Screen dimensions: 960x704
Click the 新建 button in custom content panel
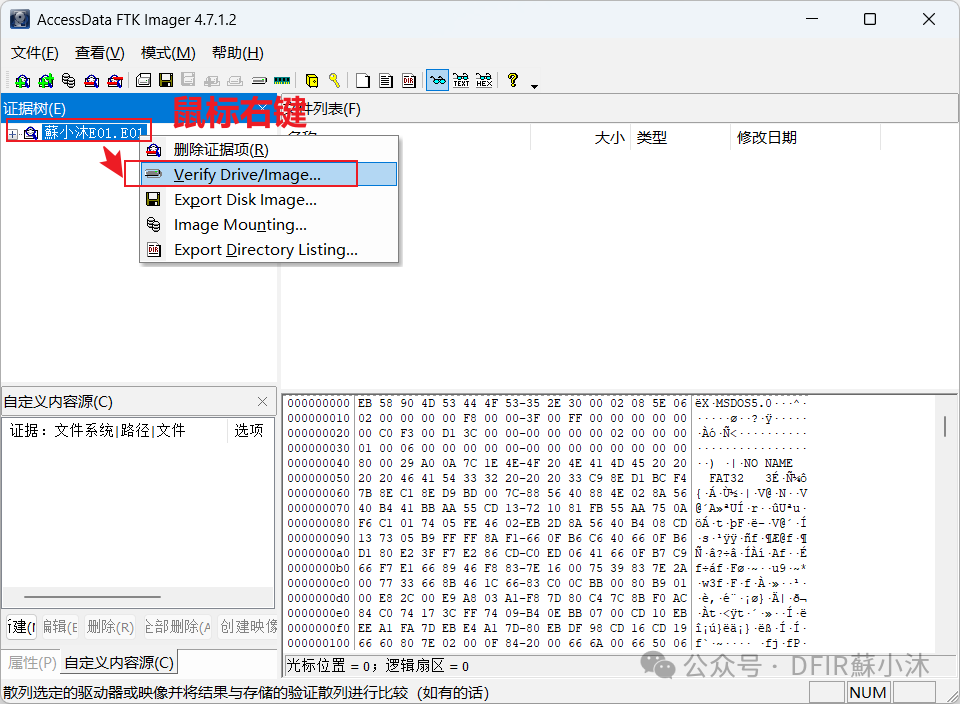(x=21, y=627)
